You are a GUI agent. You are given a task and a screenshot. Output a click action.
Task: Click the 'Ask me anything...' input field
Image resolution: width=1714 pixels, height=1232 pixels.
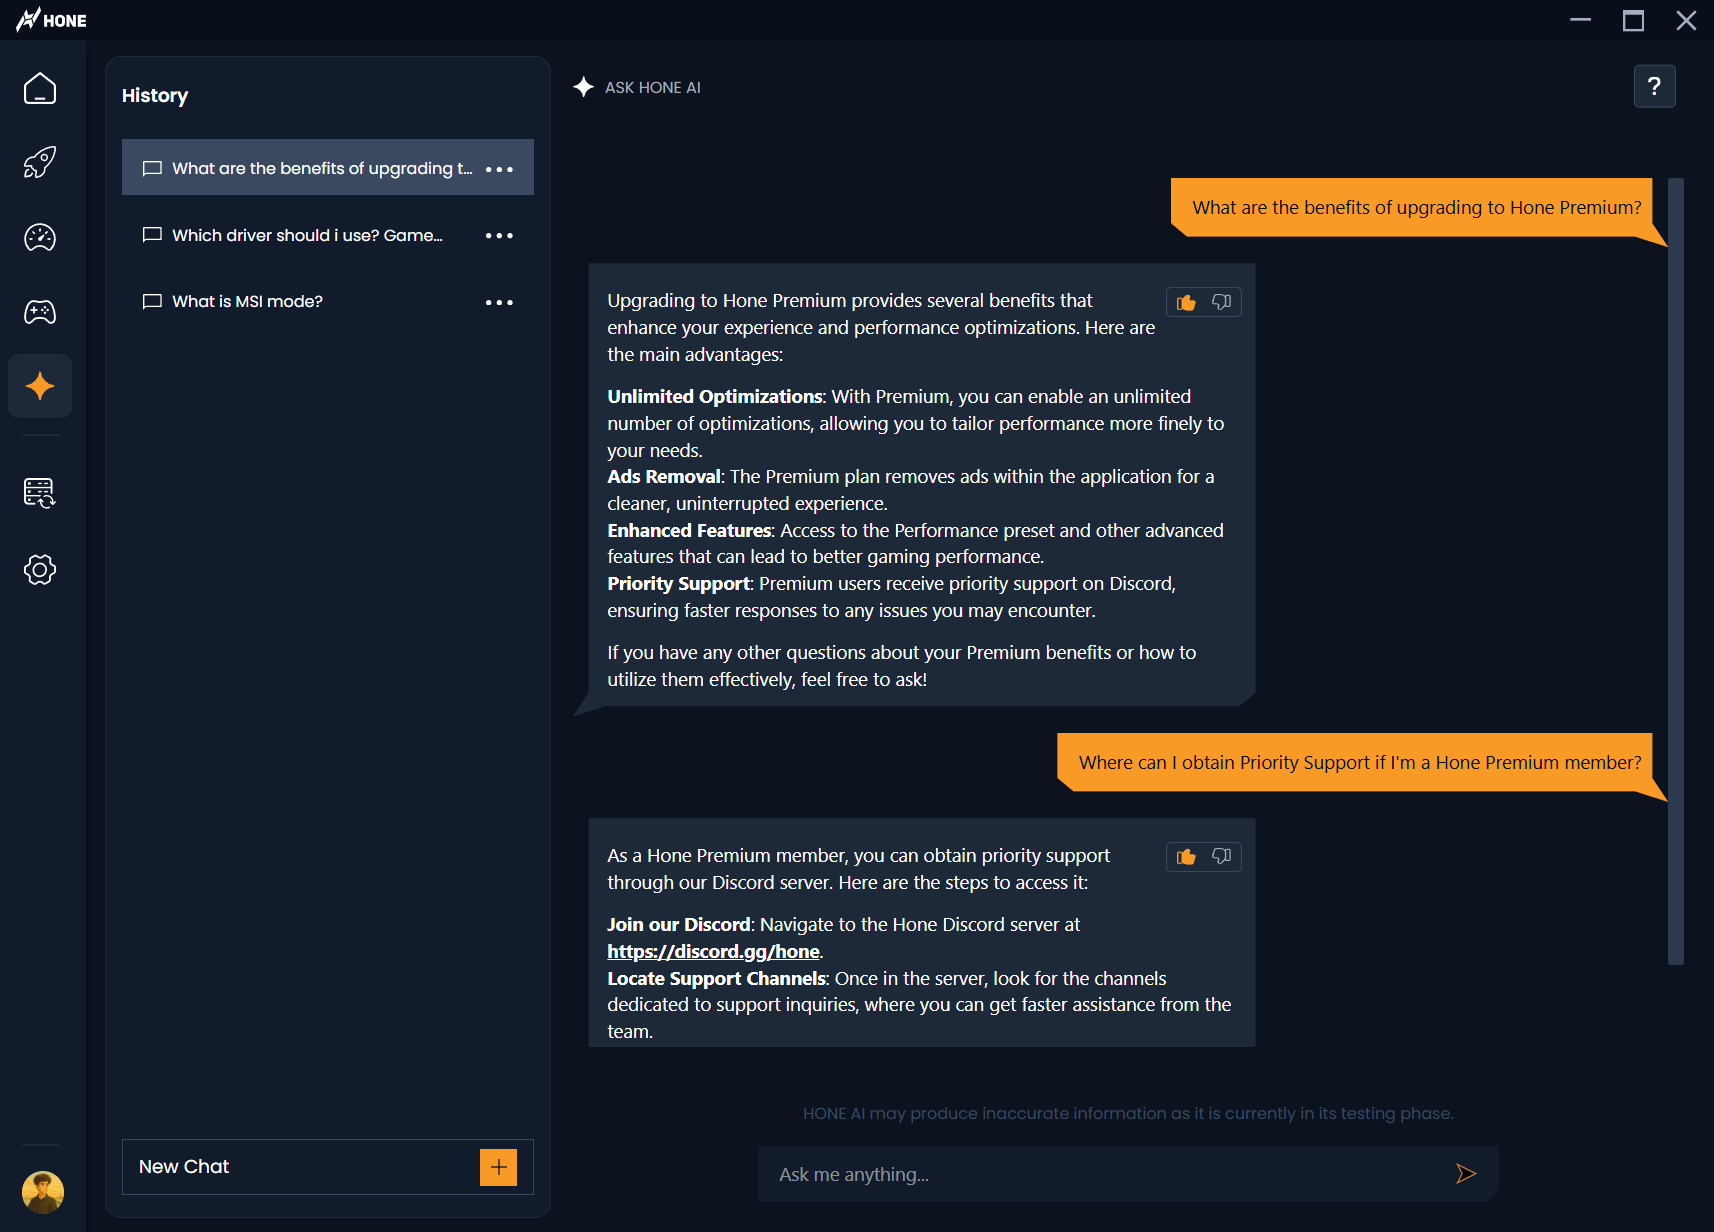[x=1100, y=1174]
